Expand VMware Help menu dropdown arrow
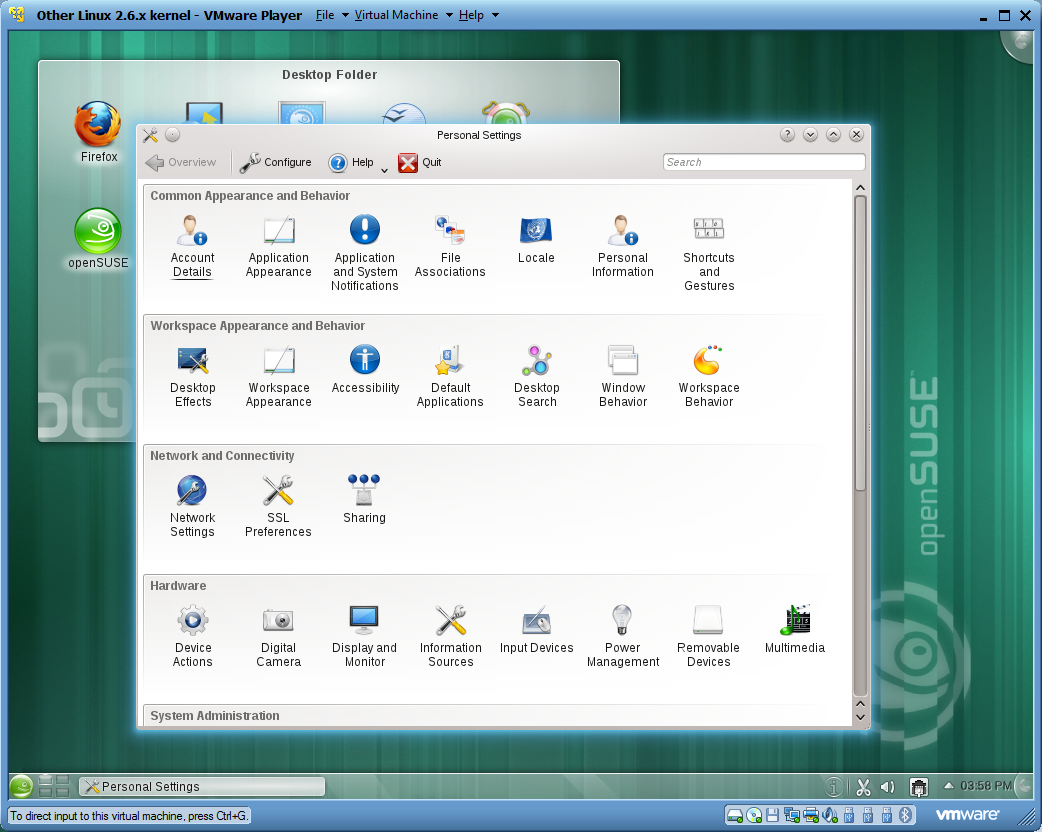 tap(495, 15)
